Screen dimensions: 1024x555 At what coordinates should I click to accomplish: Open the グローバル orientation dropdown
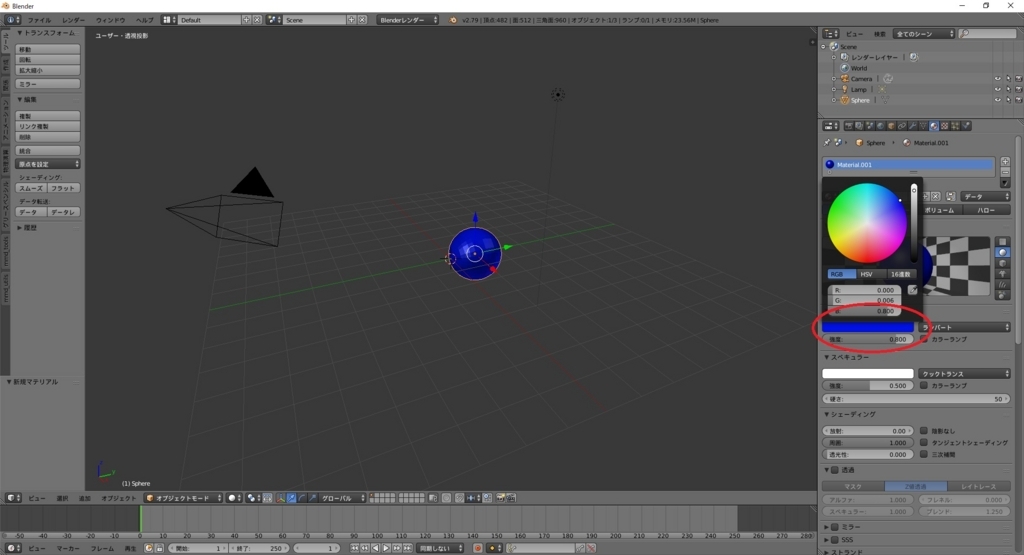click(x=342, y=498)
